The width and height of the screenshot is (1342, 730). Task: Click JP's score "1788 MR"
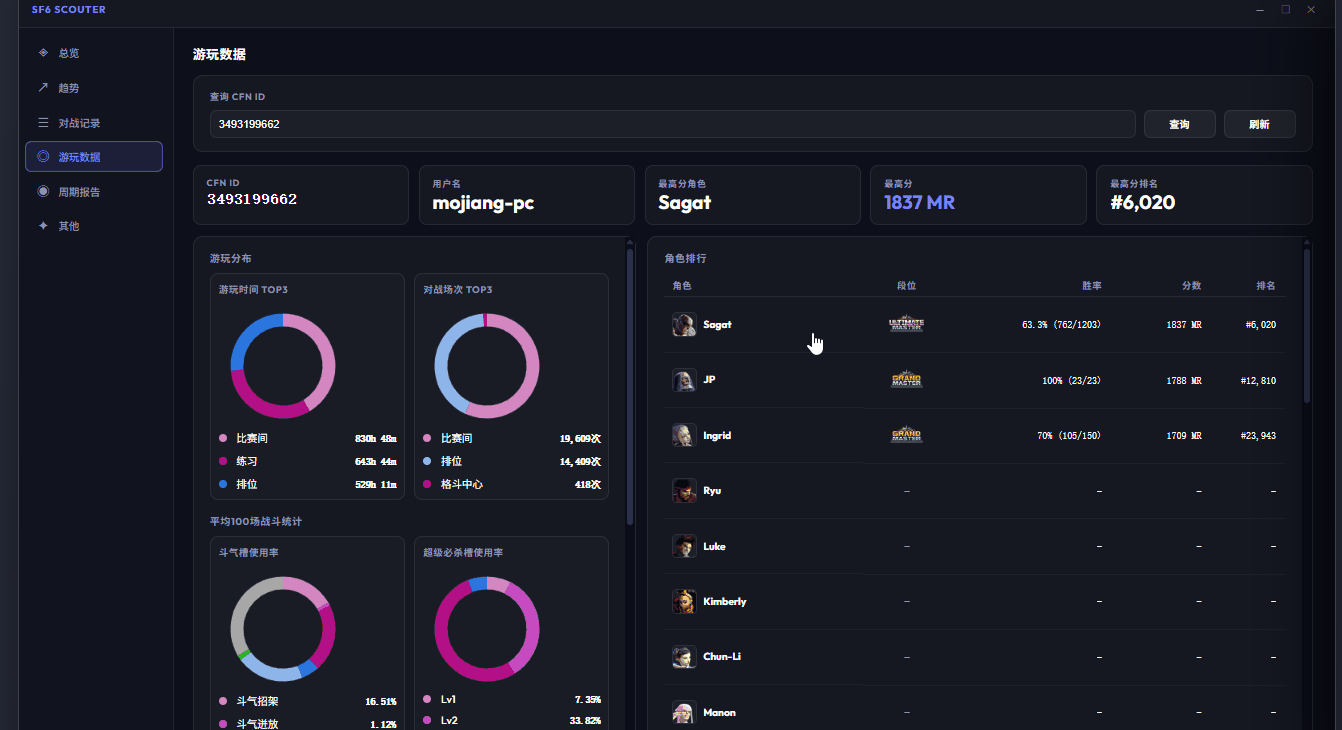(1184, 381)
